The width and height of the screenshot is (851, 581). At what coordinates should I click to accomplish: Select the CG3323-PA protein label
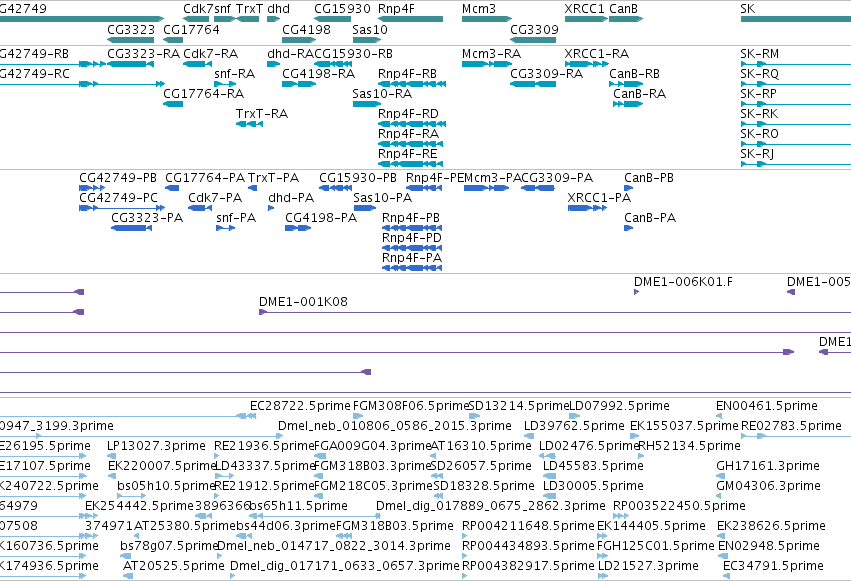(x=147, y=218)
